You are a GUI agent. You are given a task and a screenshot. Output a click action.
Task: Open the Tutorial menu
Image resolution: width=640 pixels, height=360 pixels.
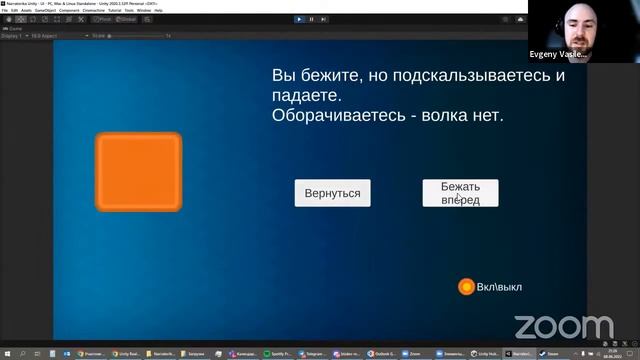(x=115, y=10)
